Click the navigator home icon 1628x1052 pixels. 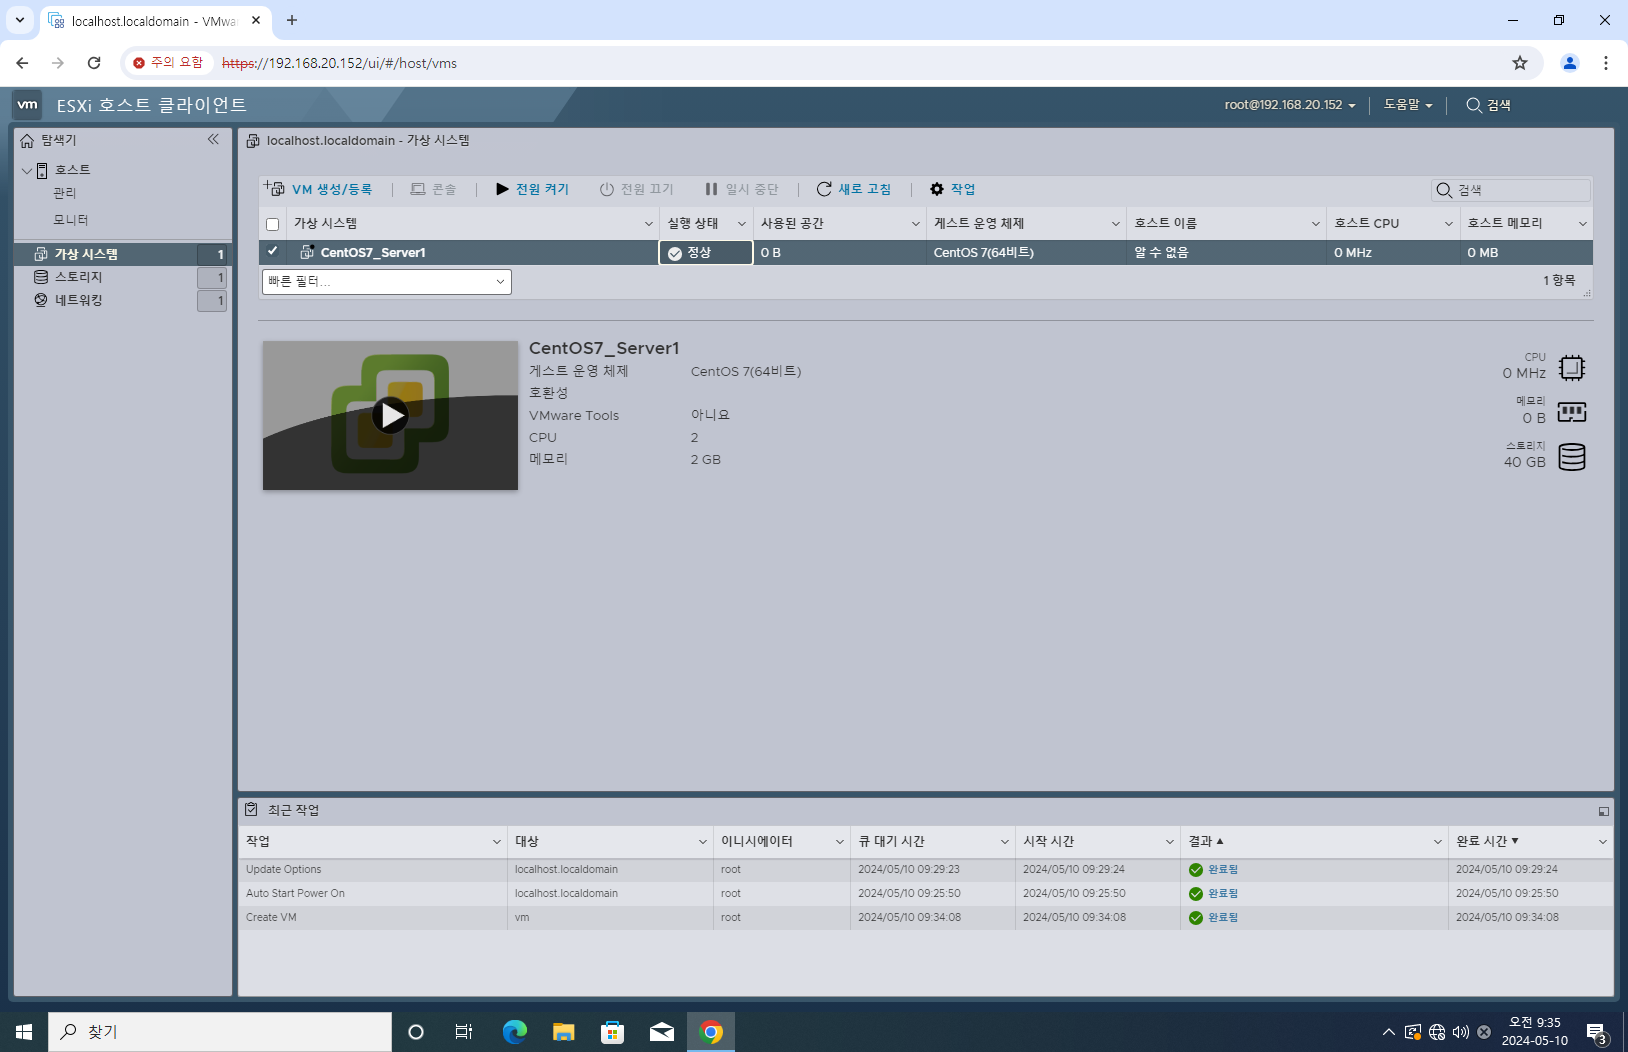pos(27,140)
